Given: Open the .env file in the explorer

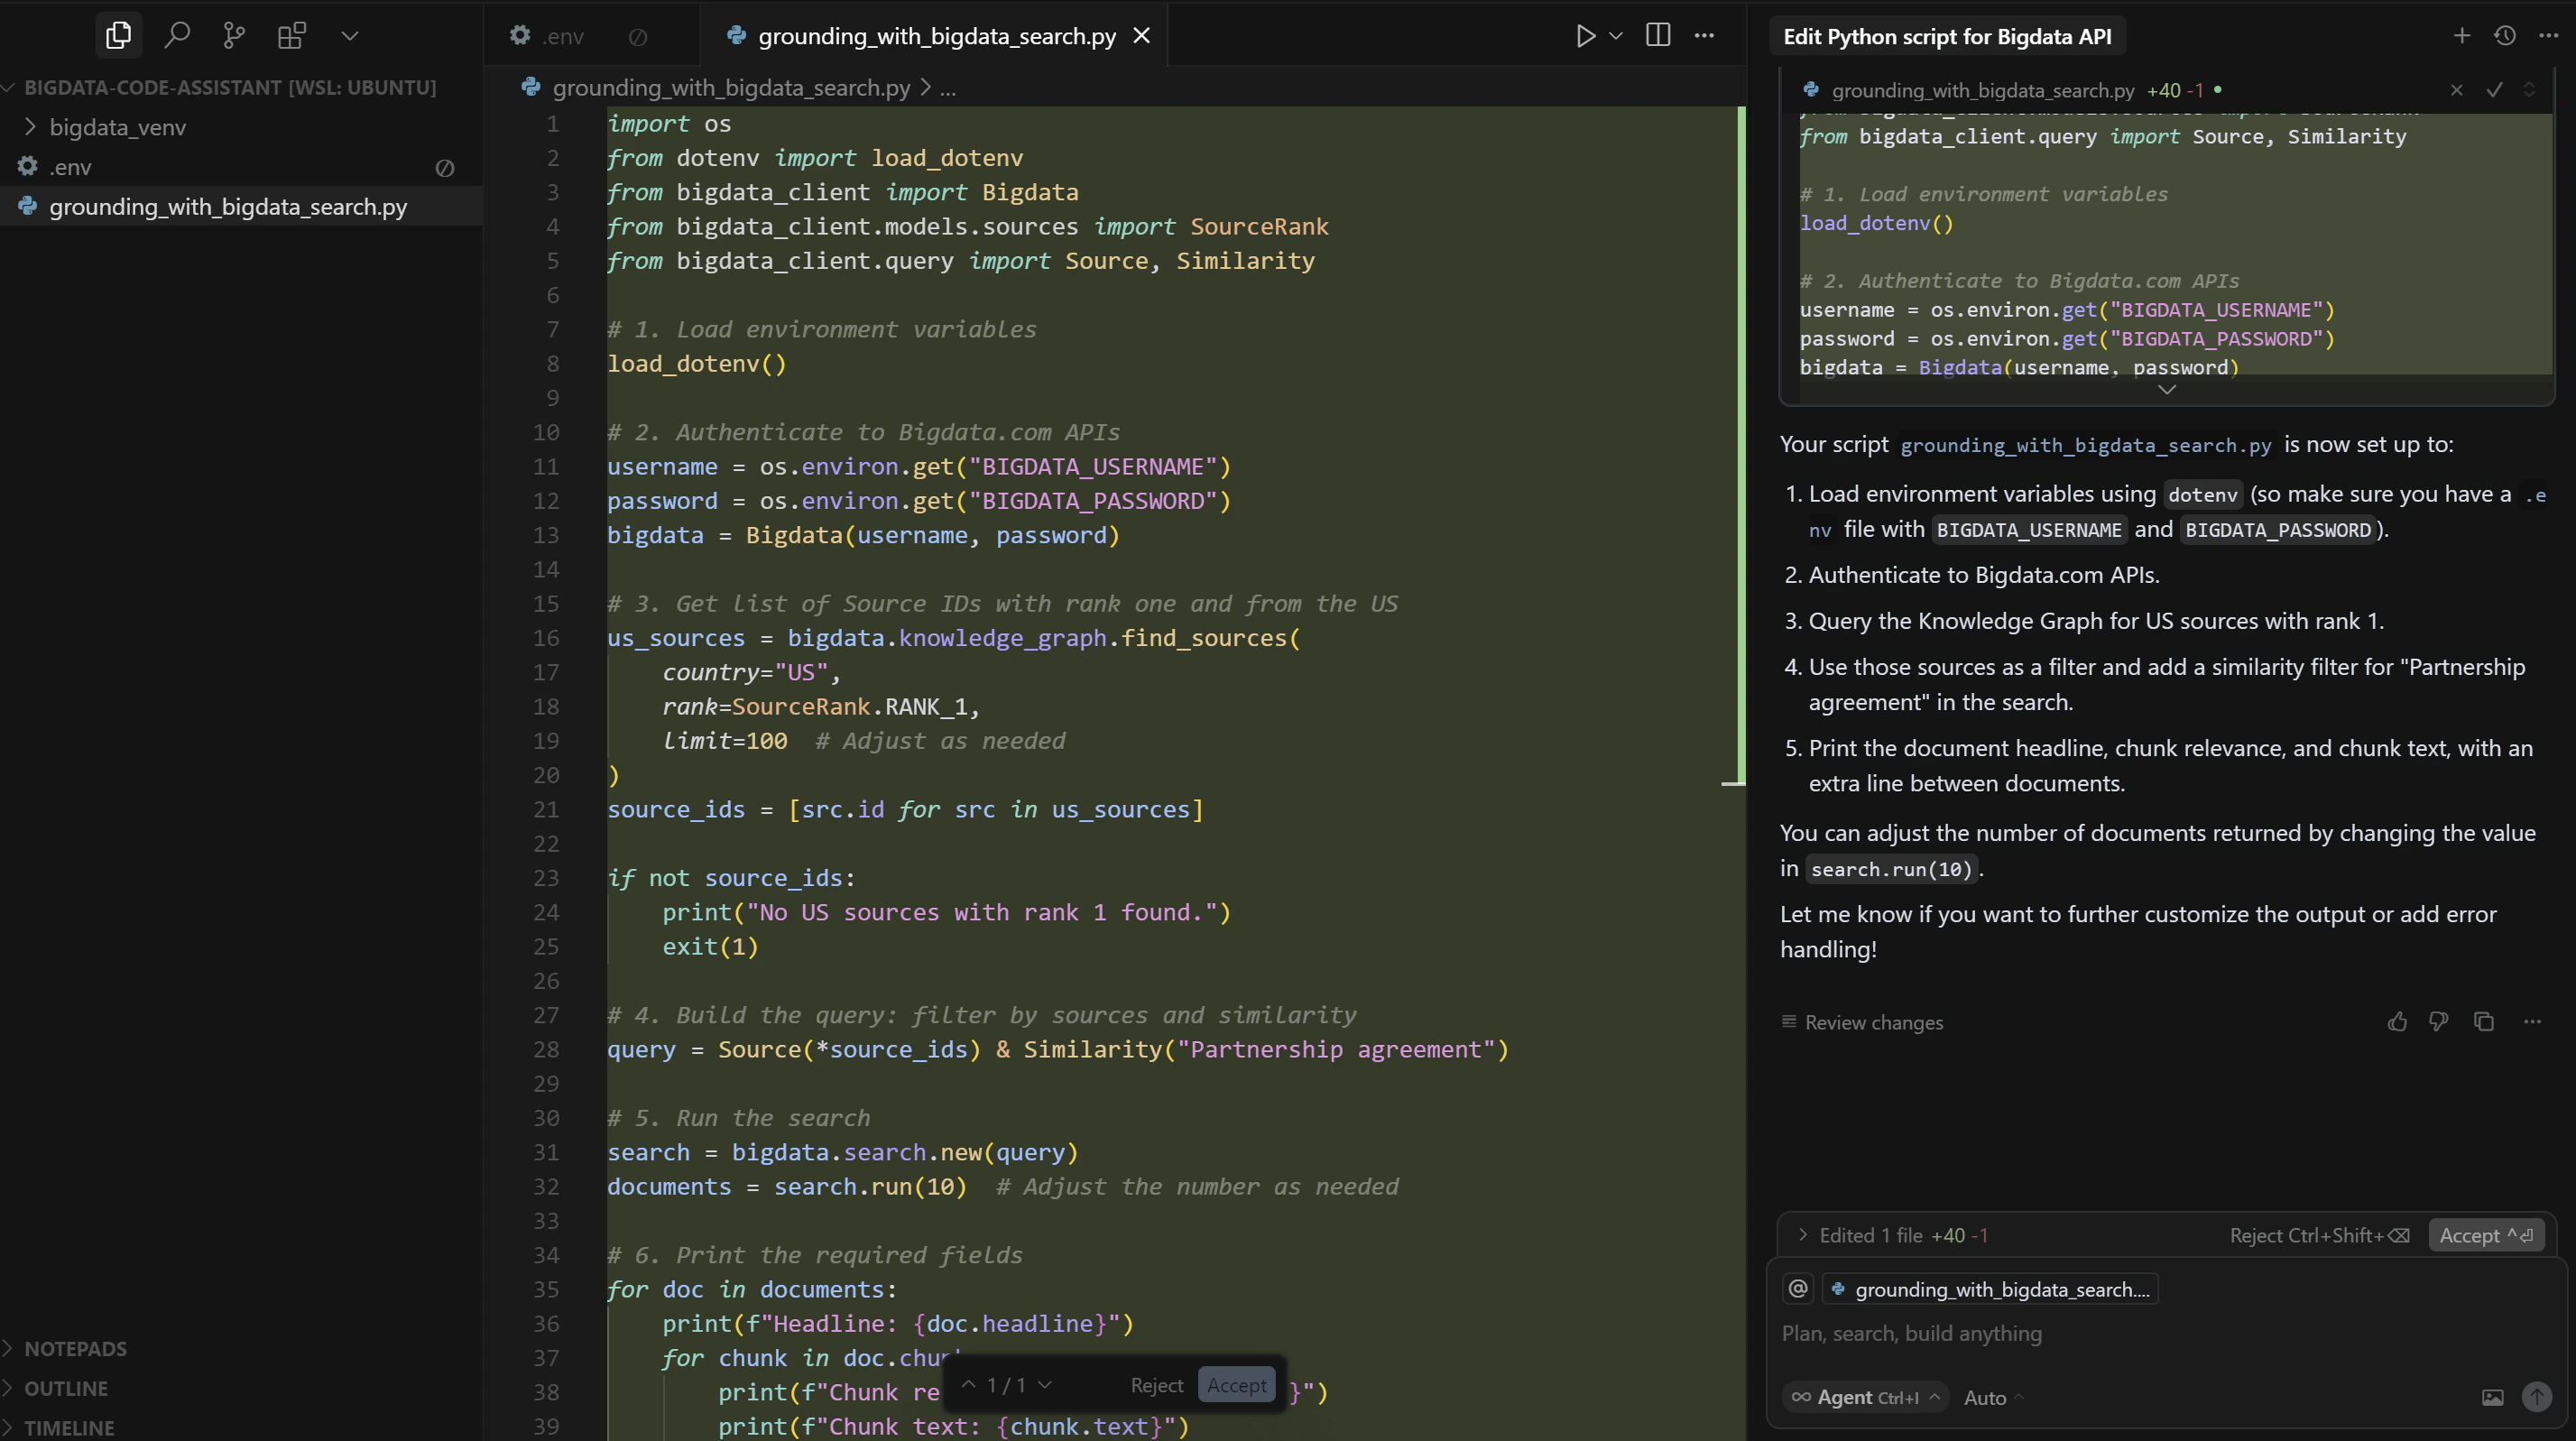Looking at the screenshot, I should (241, 167).
